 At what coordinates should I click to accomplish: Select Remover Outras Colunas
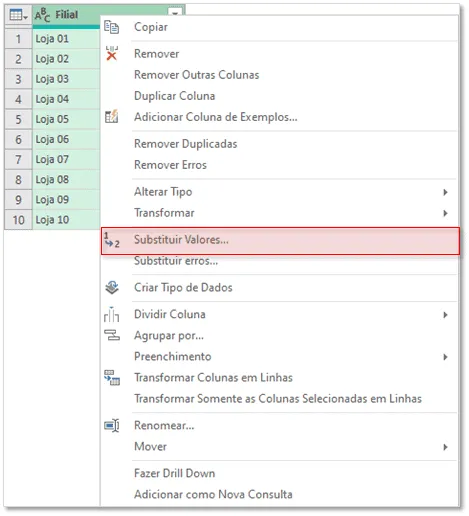click(x=196, y=75)
